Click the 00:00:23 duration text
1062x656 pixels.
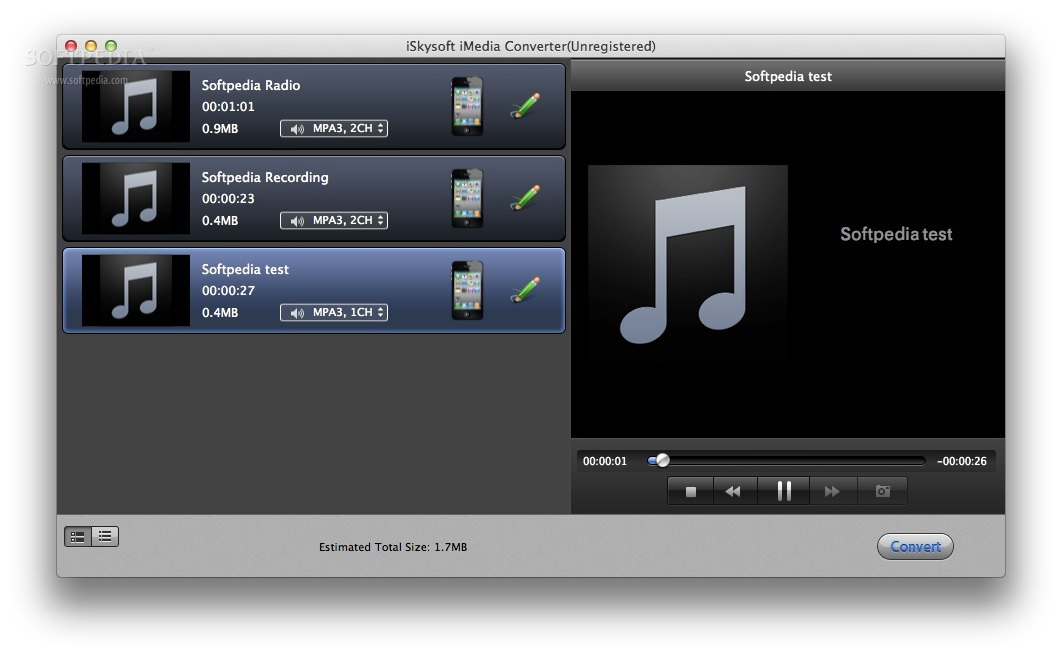coord(228,199)
